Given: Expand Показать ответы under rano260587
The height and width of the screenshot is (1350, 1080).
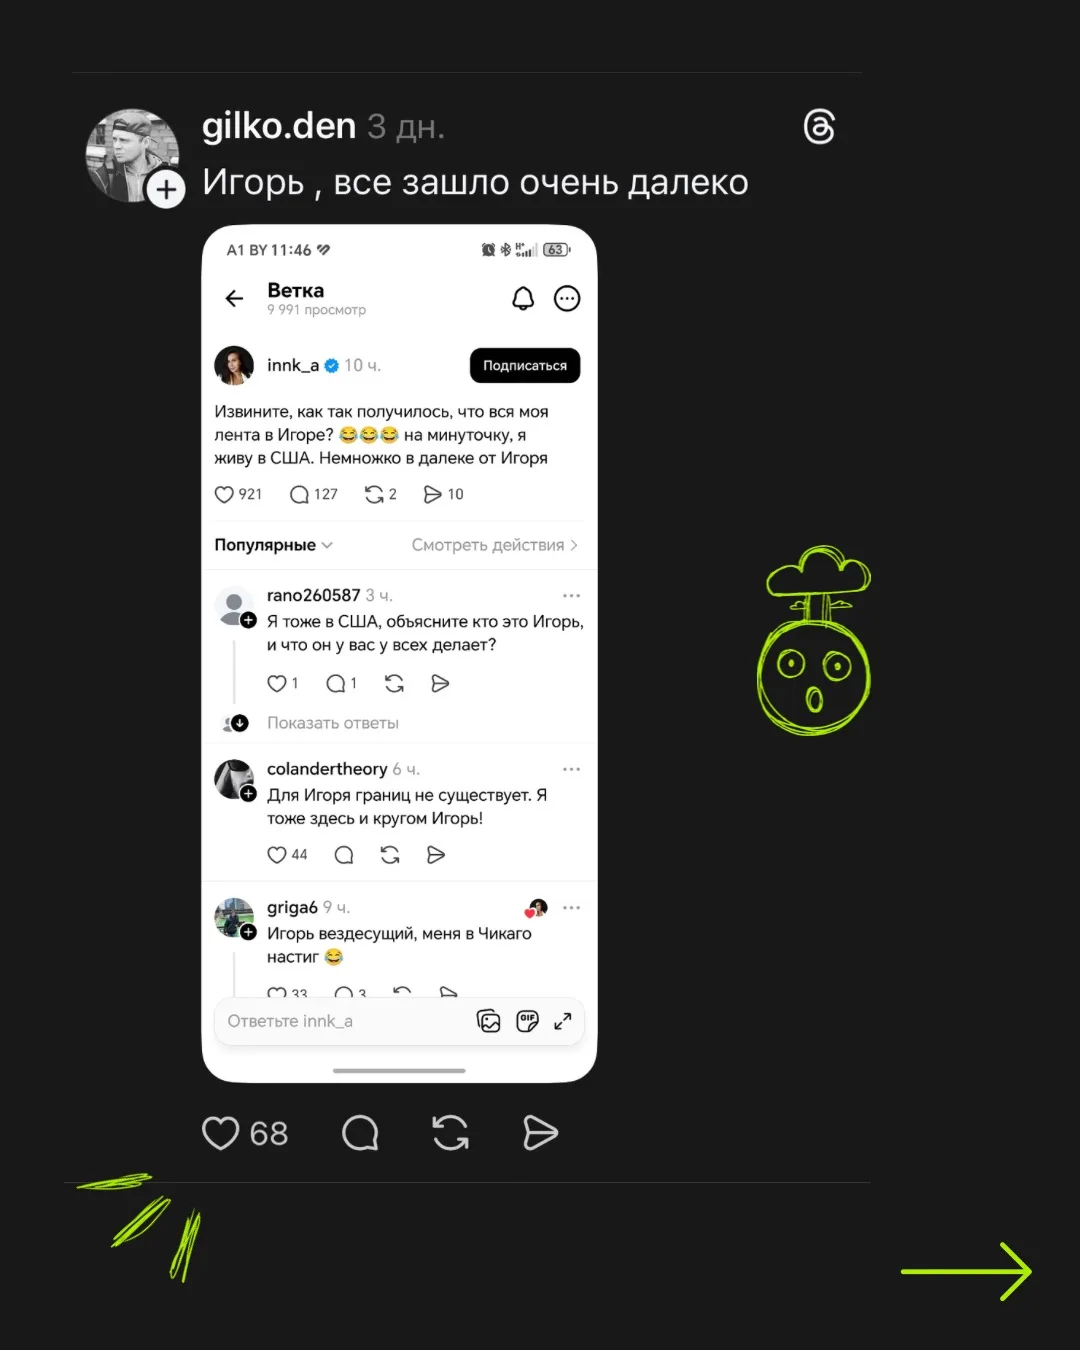Looking at the screenshot, I should tap(332, 723).
